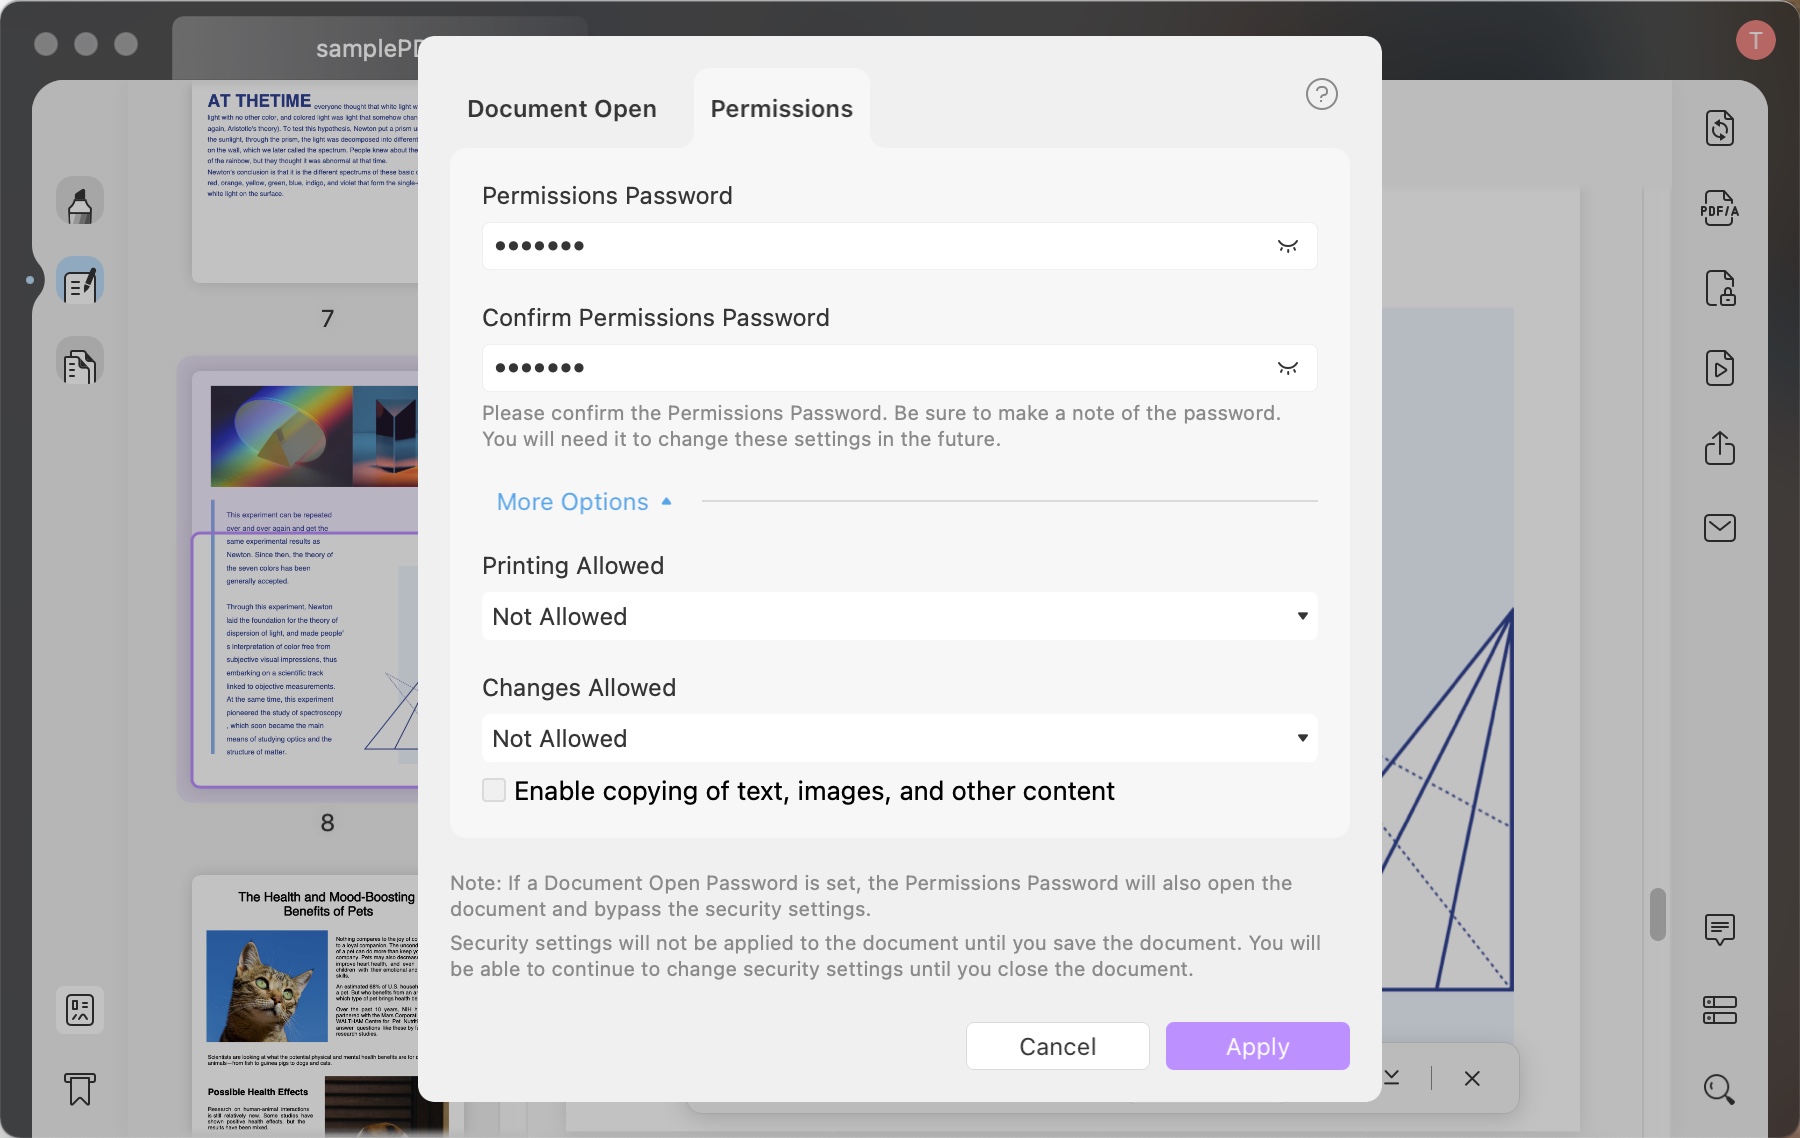Collapse the More Options section
1800x1138 pixels.
584,501
